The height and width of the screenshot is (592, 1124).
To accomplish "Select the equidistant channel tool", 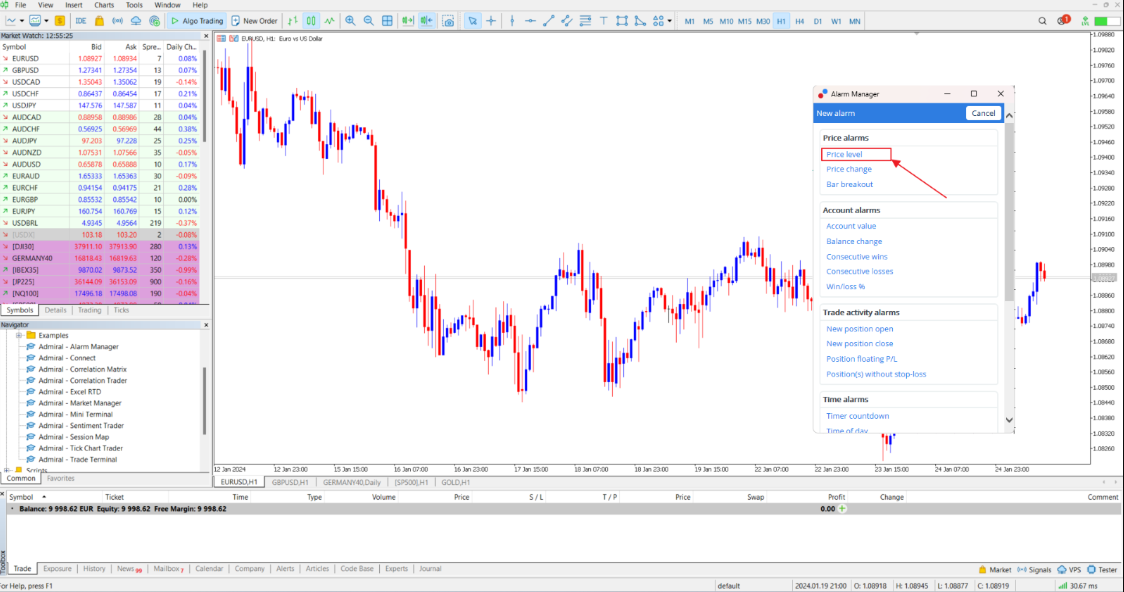I will tap(566, 21).
